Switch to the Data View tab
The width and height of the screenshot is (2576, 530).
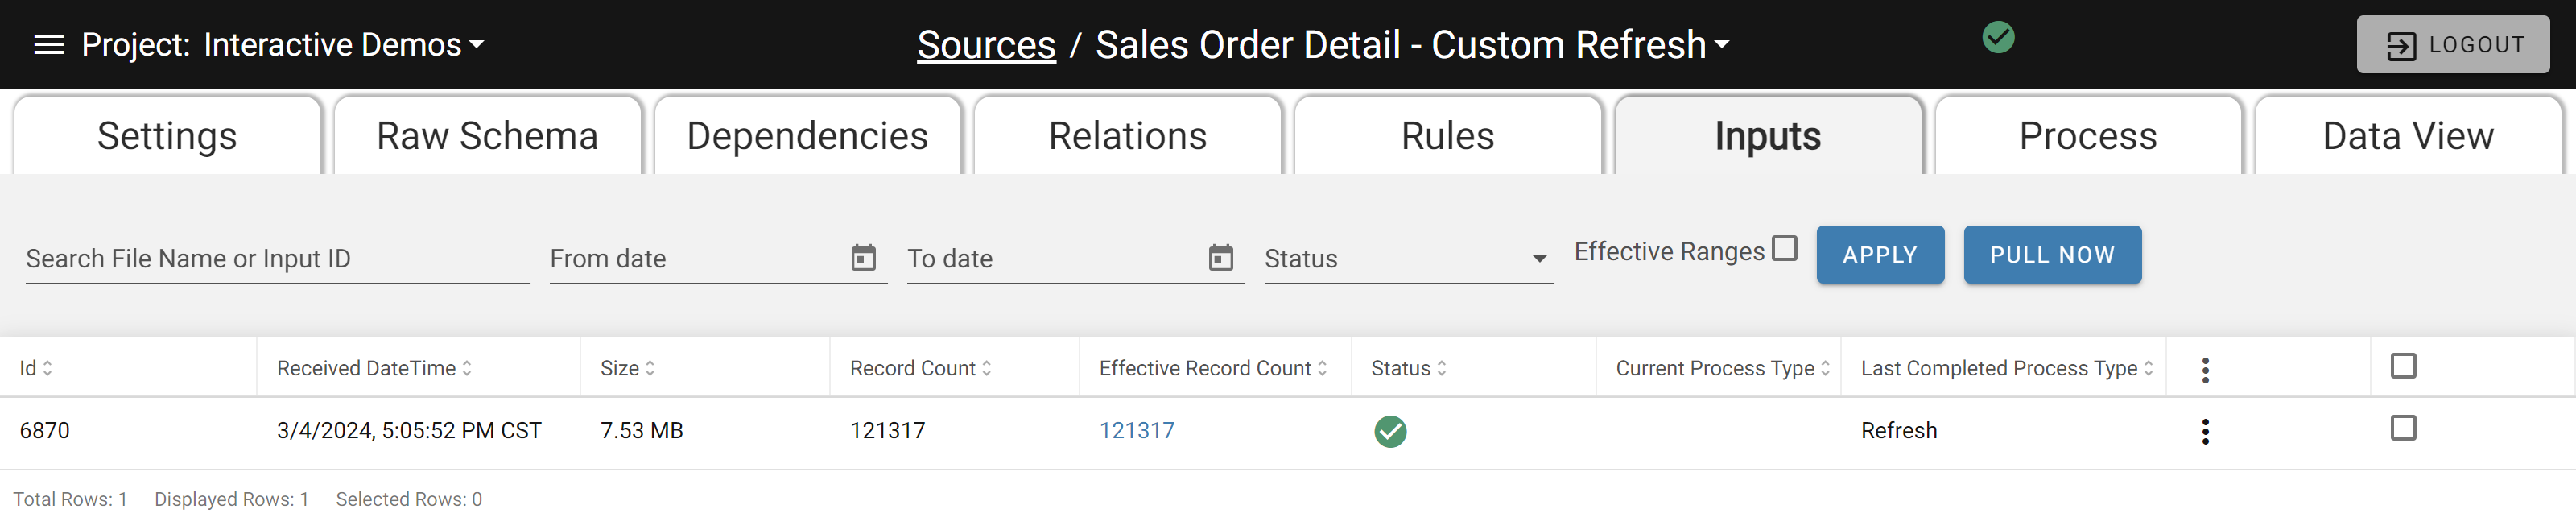click(2407, 136)
